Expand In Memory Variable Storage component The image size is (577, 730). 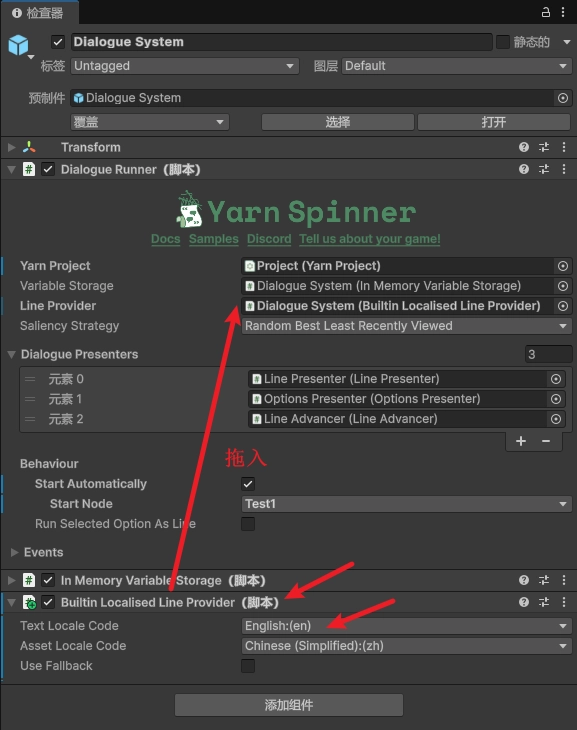[x=12, y=580]
